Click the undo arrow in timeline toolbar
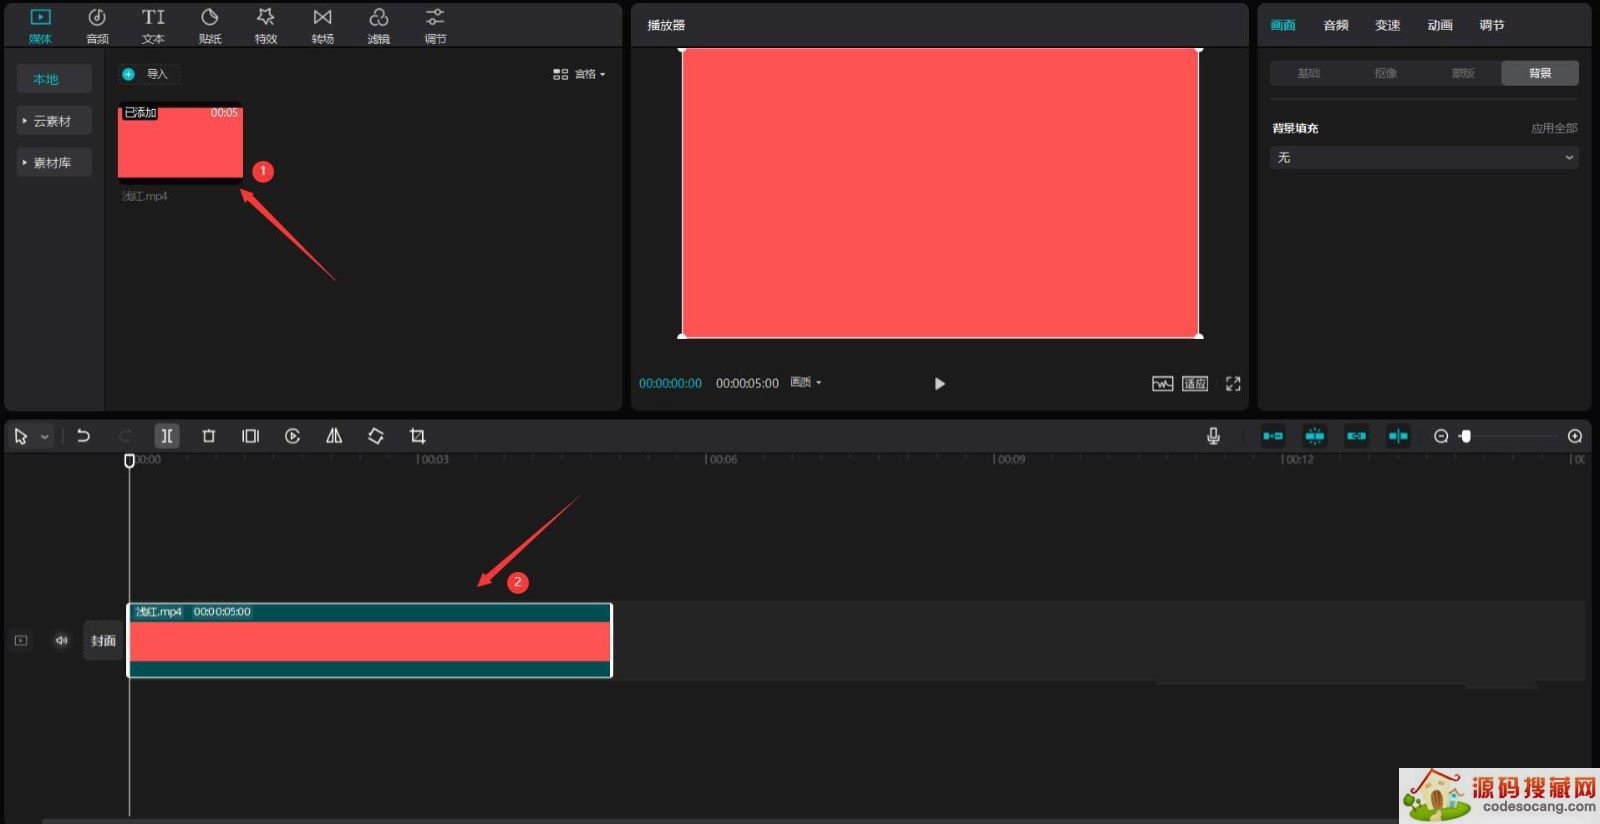The height and width of the screenshot is (824, 1600). pyautogui.click(x=83, y=436)
